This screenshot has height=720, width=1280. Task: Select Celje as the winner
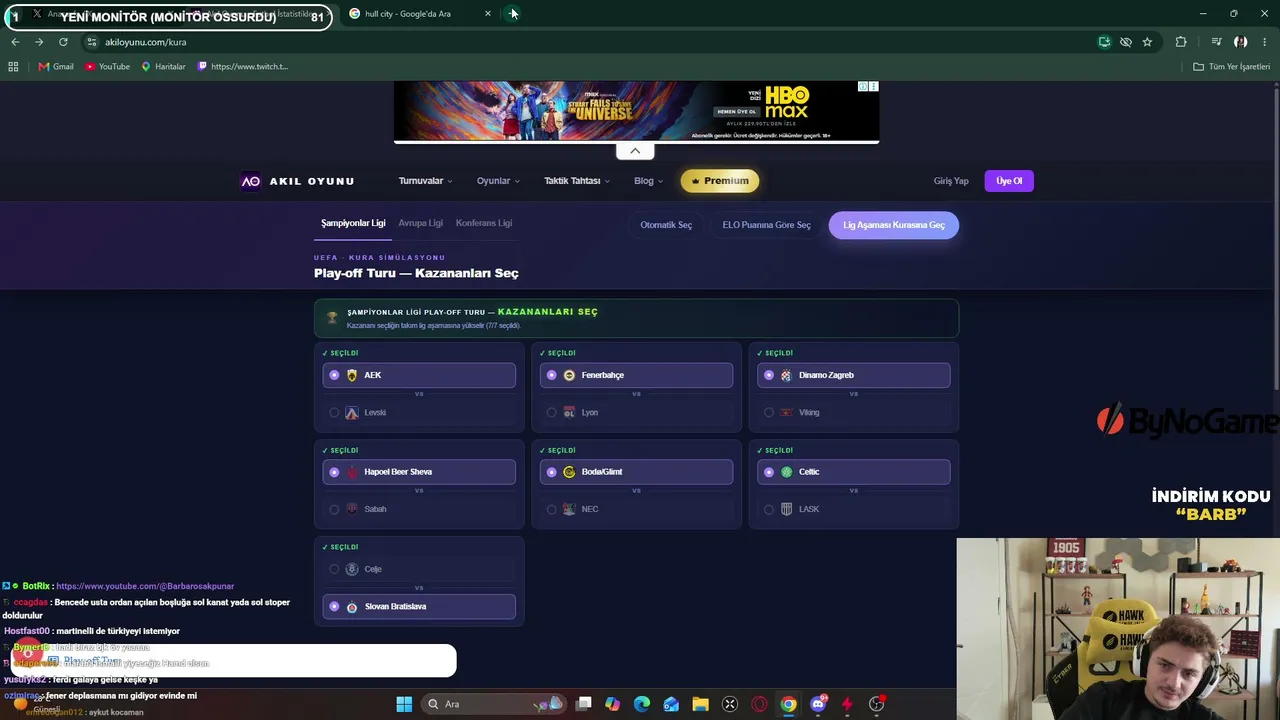pyautogui.click(x=419, y=569)
